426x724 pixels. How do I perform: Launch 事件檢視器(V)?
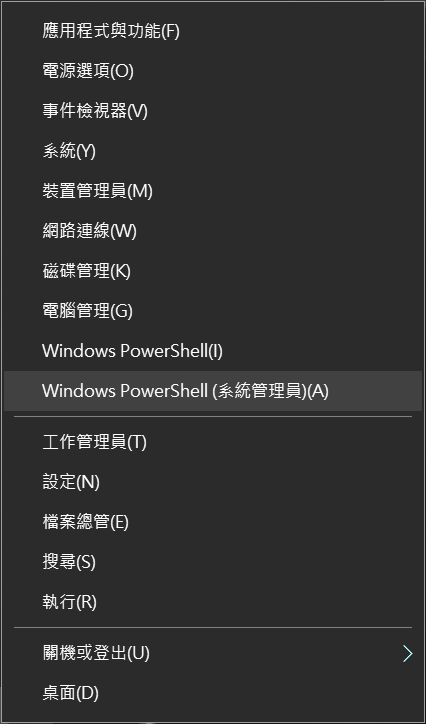pyautogui.click(x=213, y=111)
